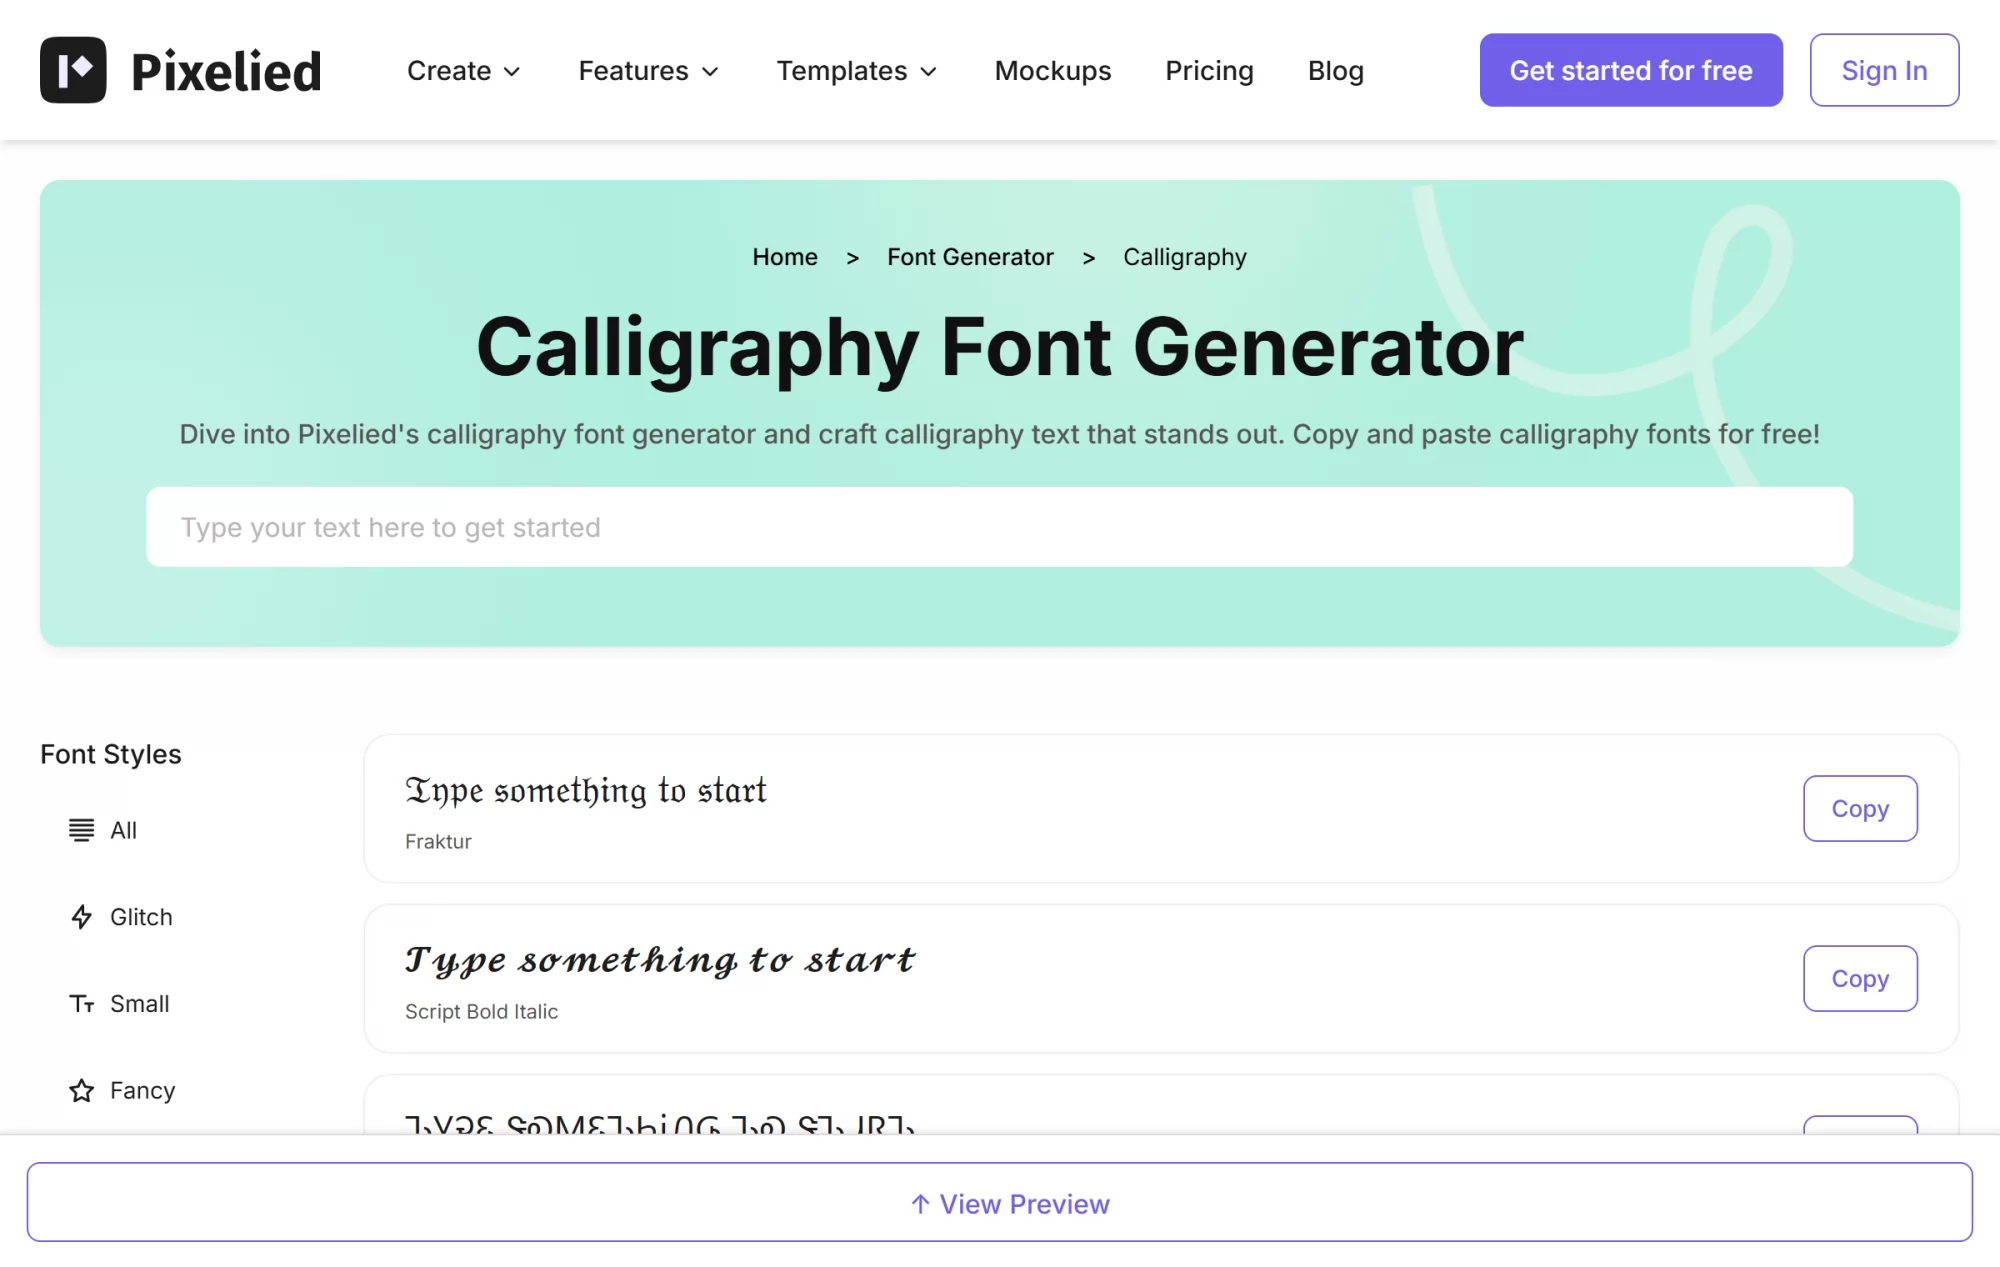Focus the text input field
The height and width of the screenshot is (1267, 2000).
coord(999,527)
